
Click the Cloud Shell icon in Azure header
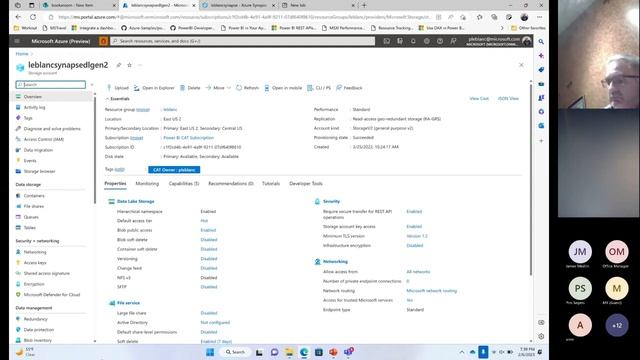click(387, 41)
